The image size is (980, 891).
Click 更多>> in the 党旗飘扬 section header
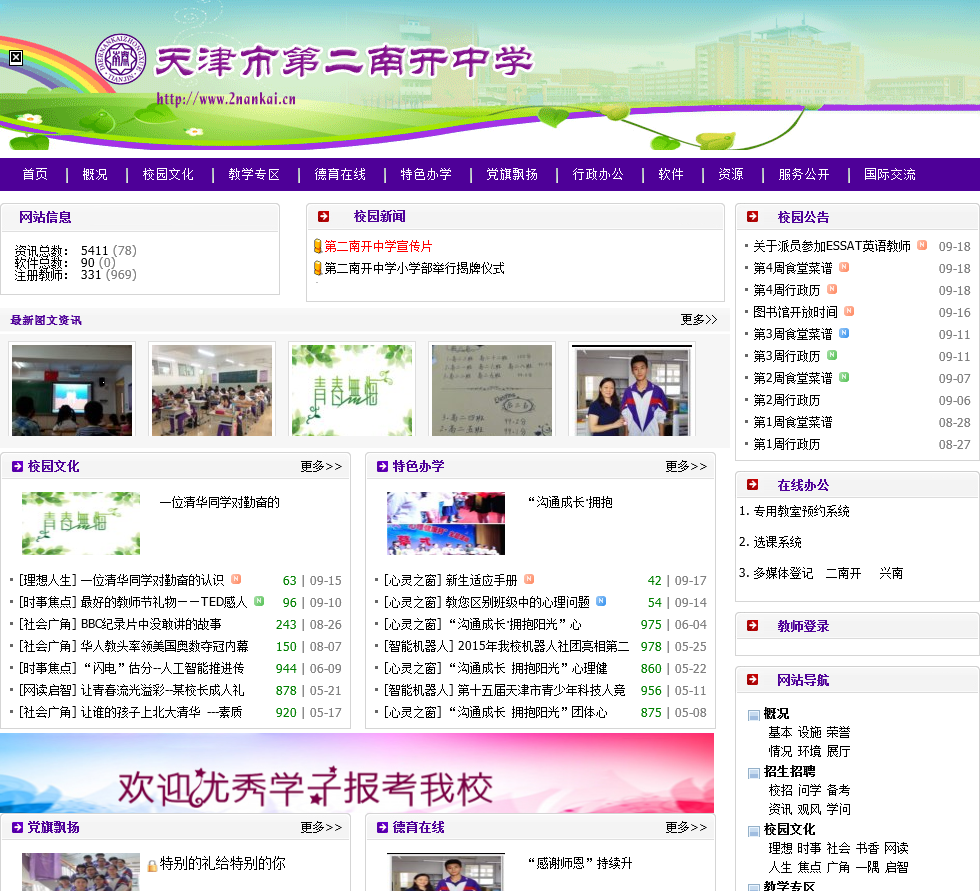(x=321, y=827)
